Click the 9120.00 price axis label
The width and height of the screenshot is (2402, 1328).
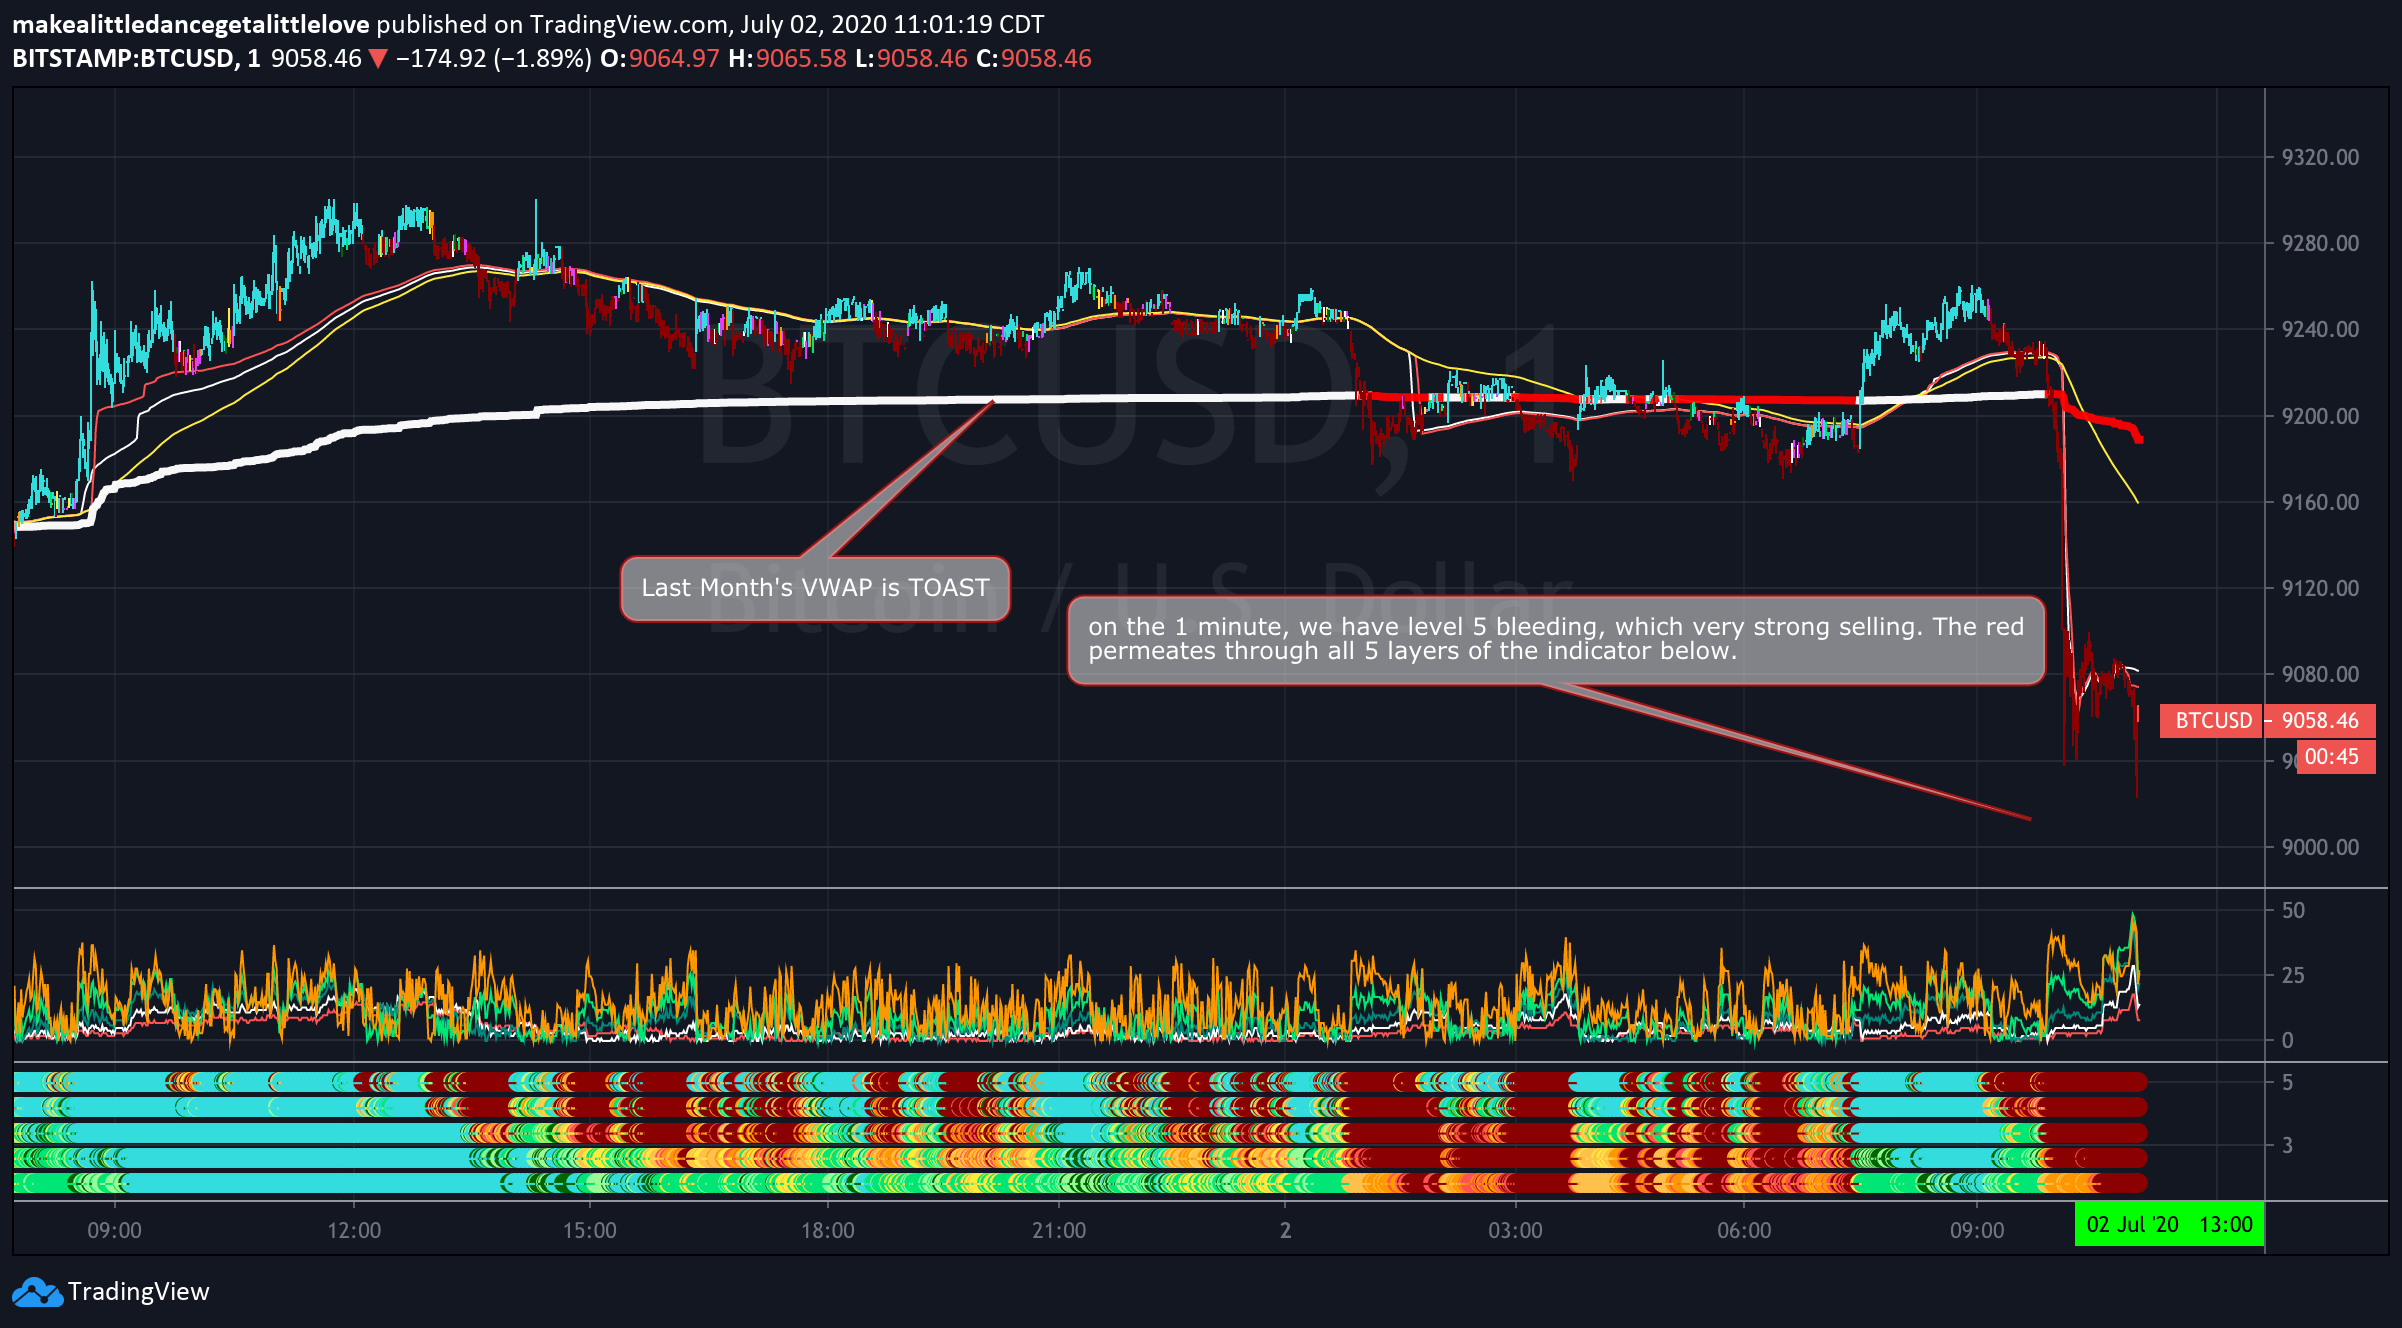[x=2320, y=588]
